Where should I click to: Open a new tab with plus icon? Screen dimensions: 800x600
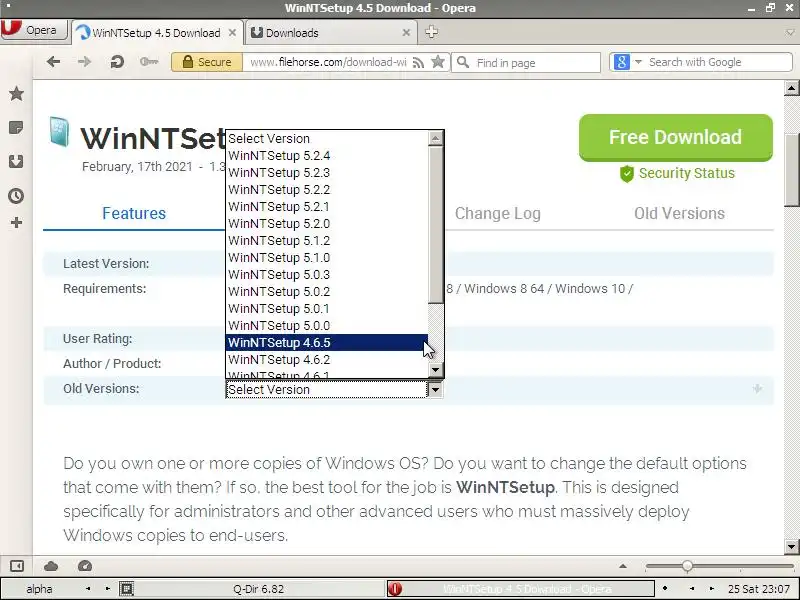tap(431, 32)
